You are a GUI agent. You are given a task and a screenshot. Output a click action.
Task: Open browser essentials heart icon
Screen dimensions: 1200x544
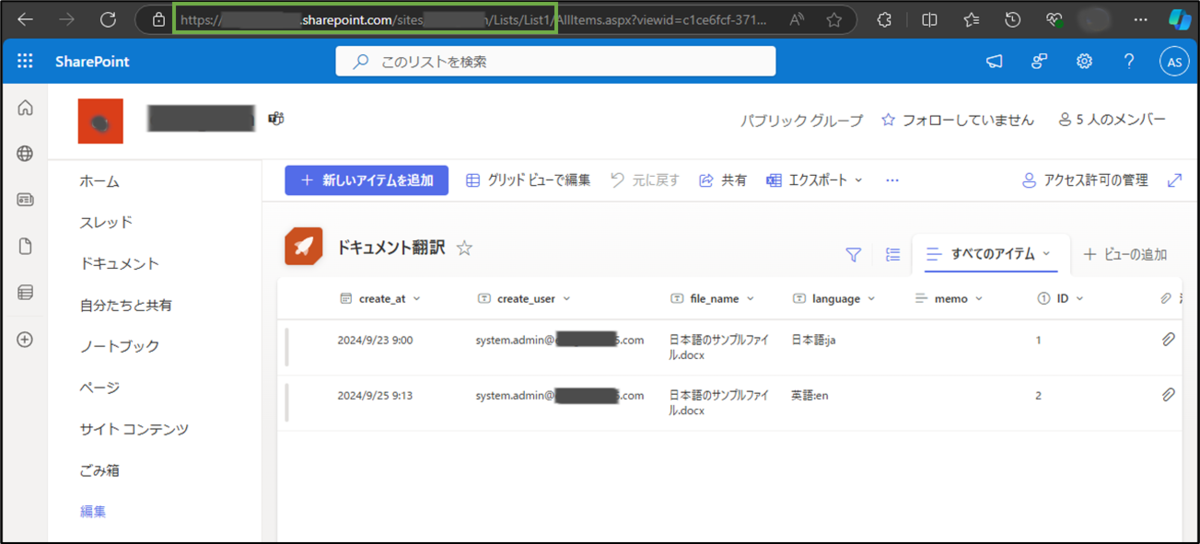coord(1054,19)
